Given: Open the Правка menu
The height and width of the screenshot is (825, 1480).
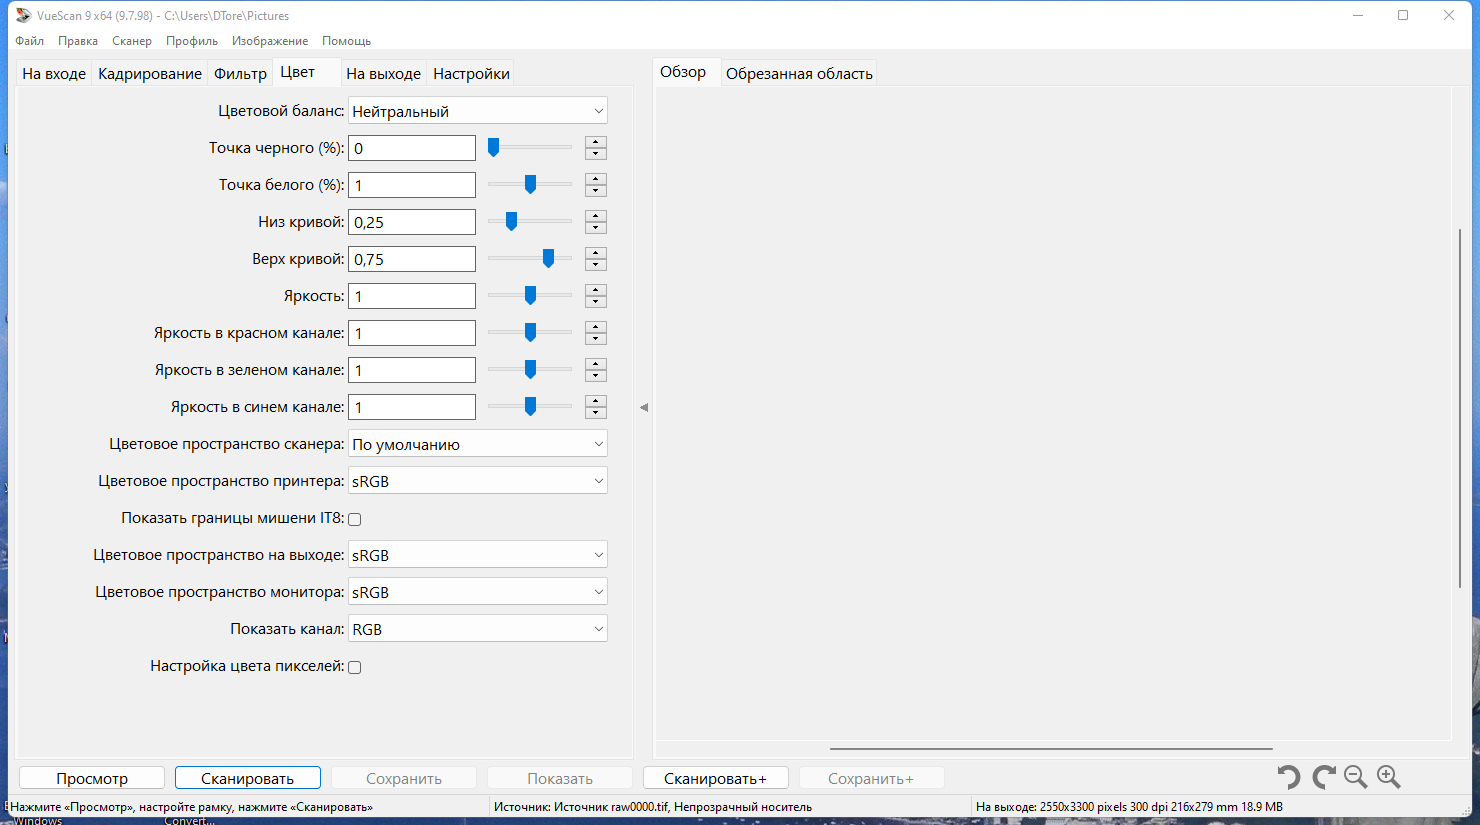Looking at the screenshot, I should (x=78, y=41).
